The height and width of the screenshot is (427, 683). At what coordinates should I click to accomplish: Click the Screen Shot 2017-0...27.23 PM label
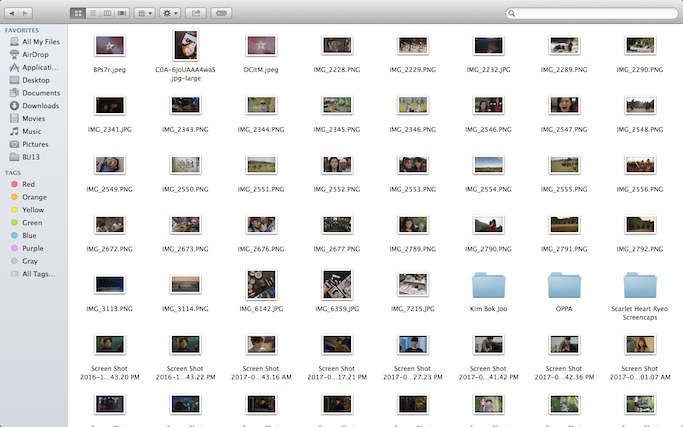[x=413, y=373]
